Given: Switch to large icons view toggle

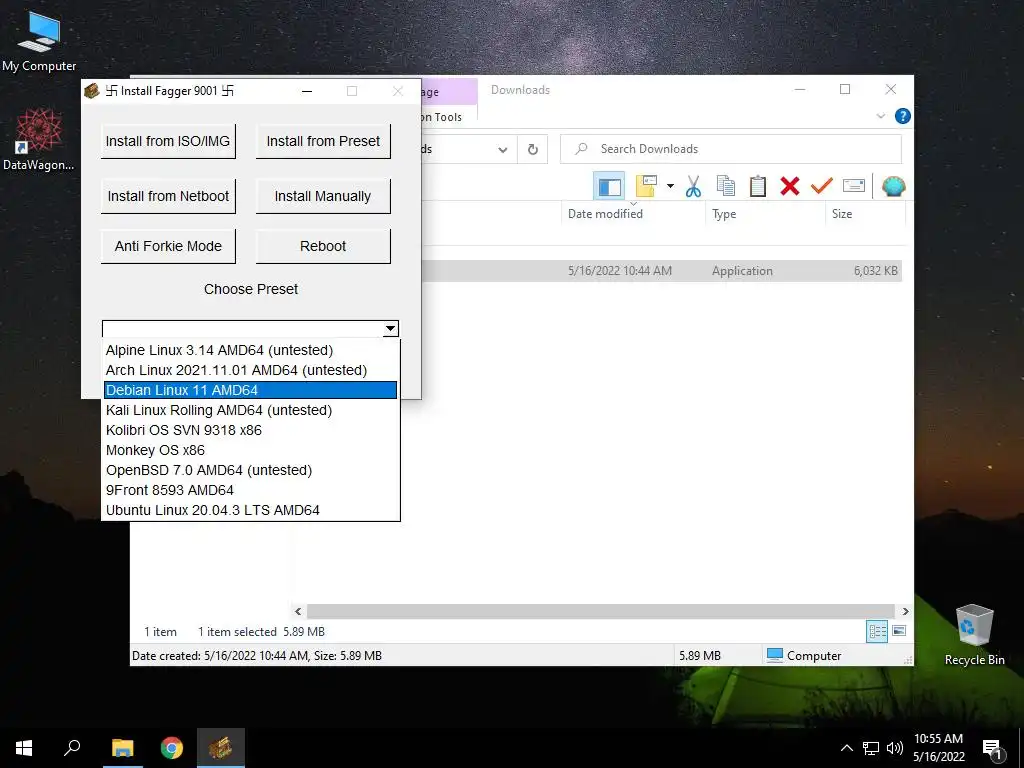Looking at the screenshot, I should click(x=899, y=631).
